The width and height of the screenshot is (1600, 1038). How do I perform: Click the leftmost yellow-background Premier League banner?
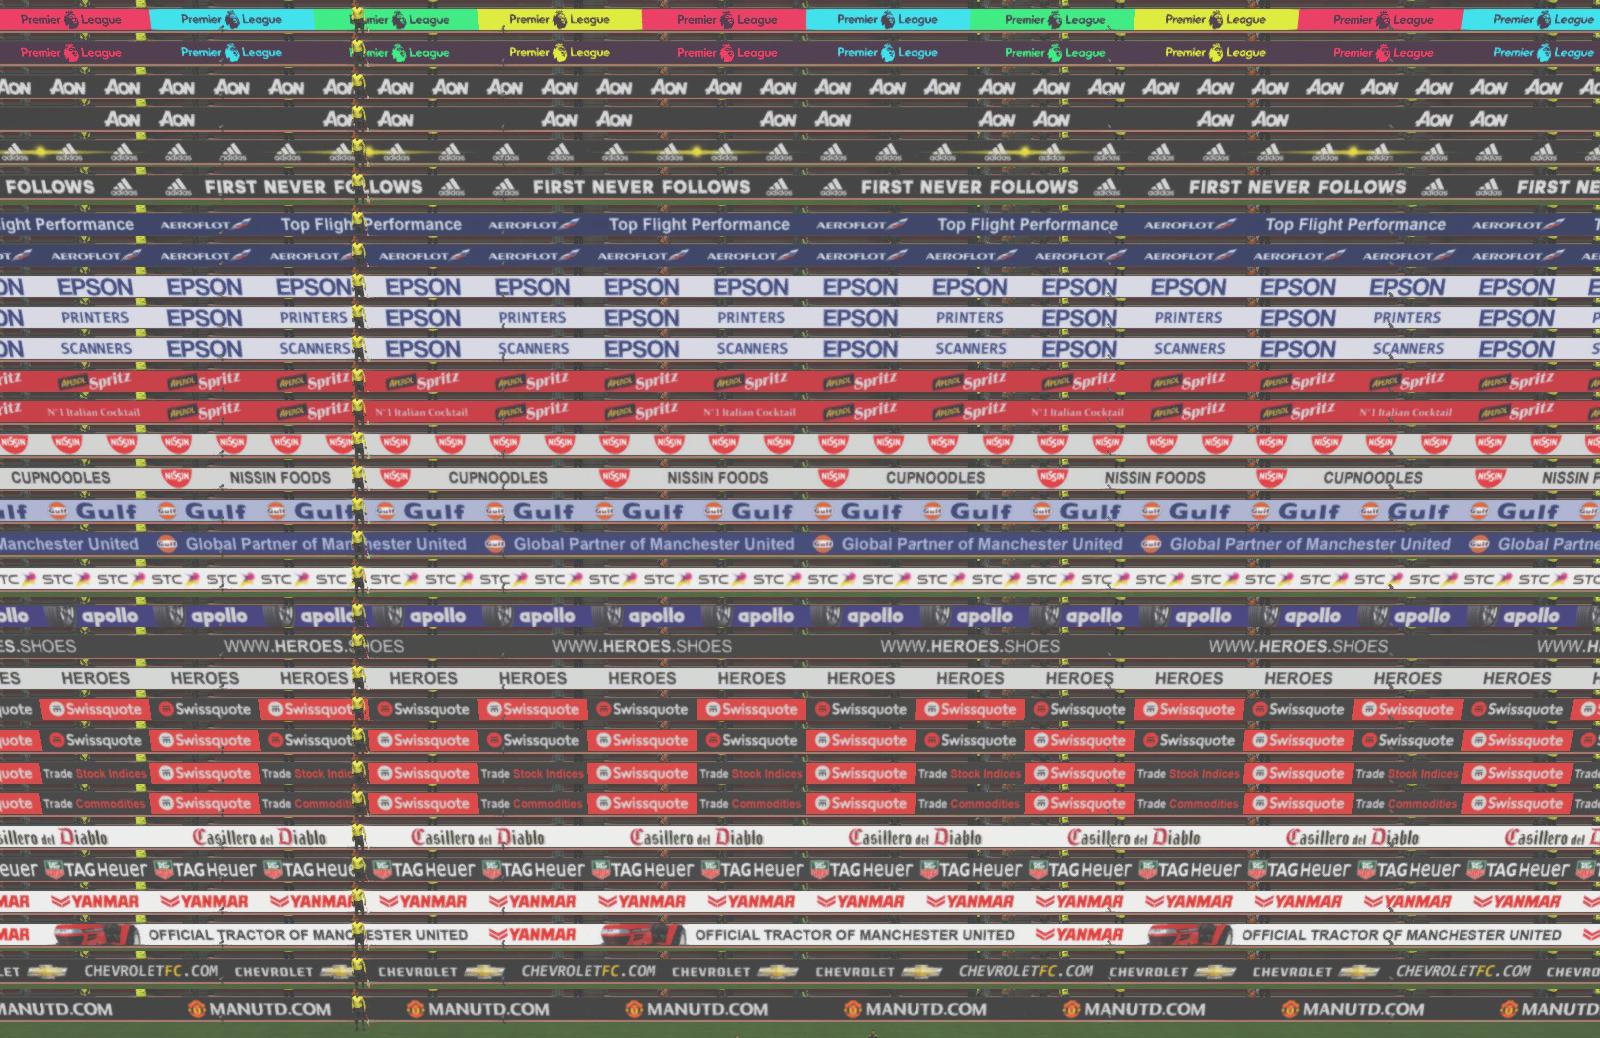click(x=560, y=19)
